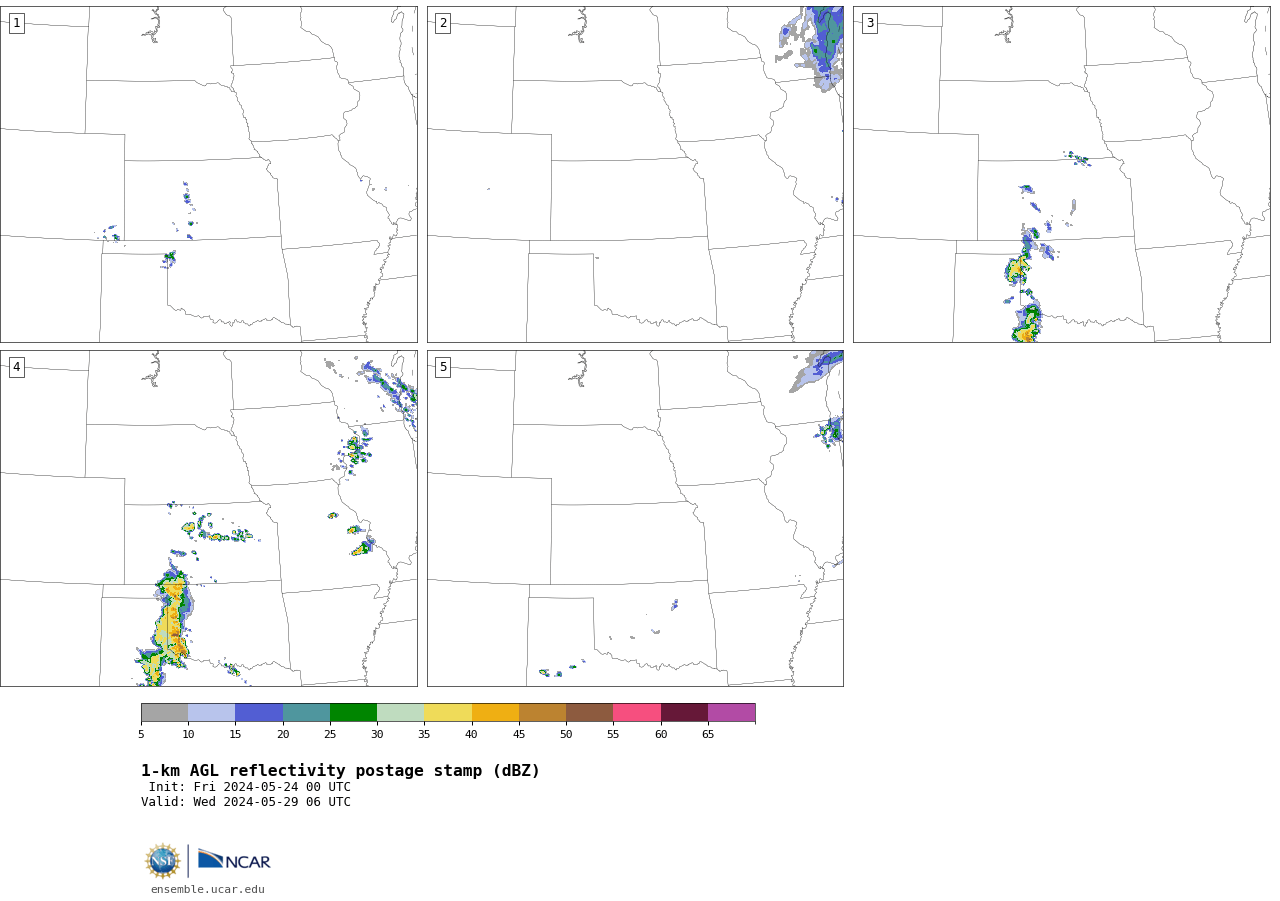
Task: Click the yellow 35-40 dBZ swatch
Action: click(x=448, y=713)
